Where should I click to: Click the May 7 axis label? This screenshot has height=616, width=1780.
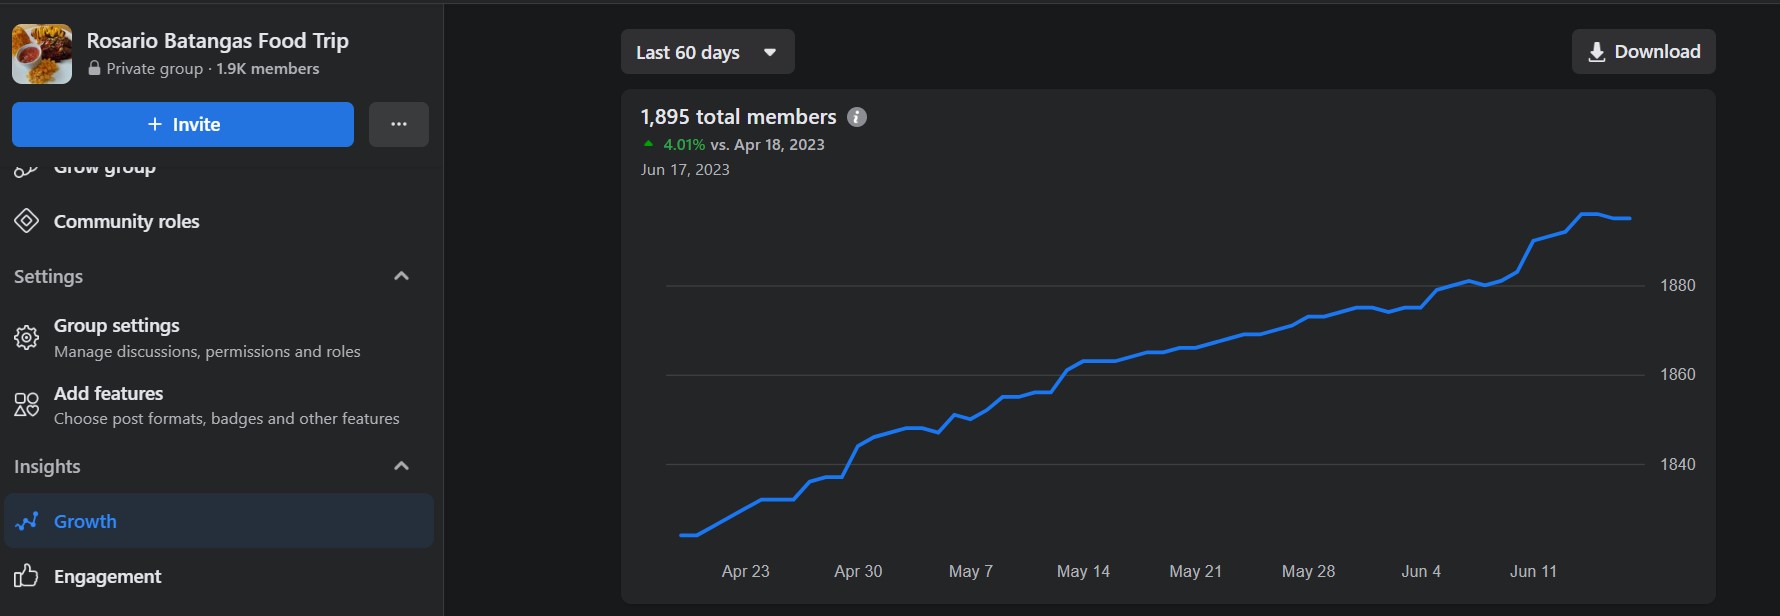971,571
